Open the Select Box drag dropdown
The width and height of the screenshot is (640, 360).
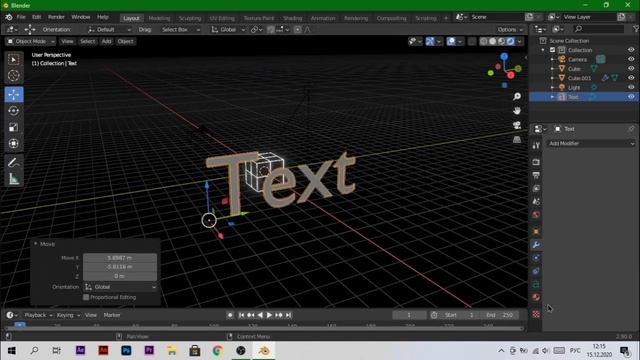coord(180,29)
